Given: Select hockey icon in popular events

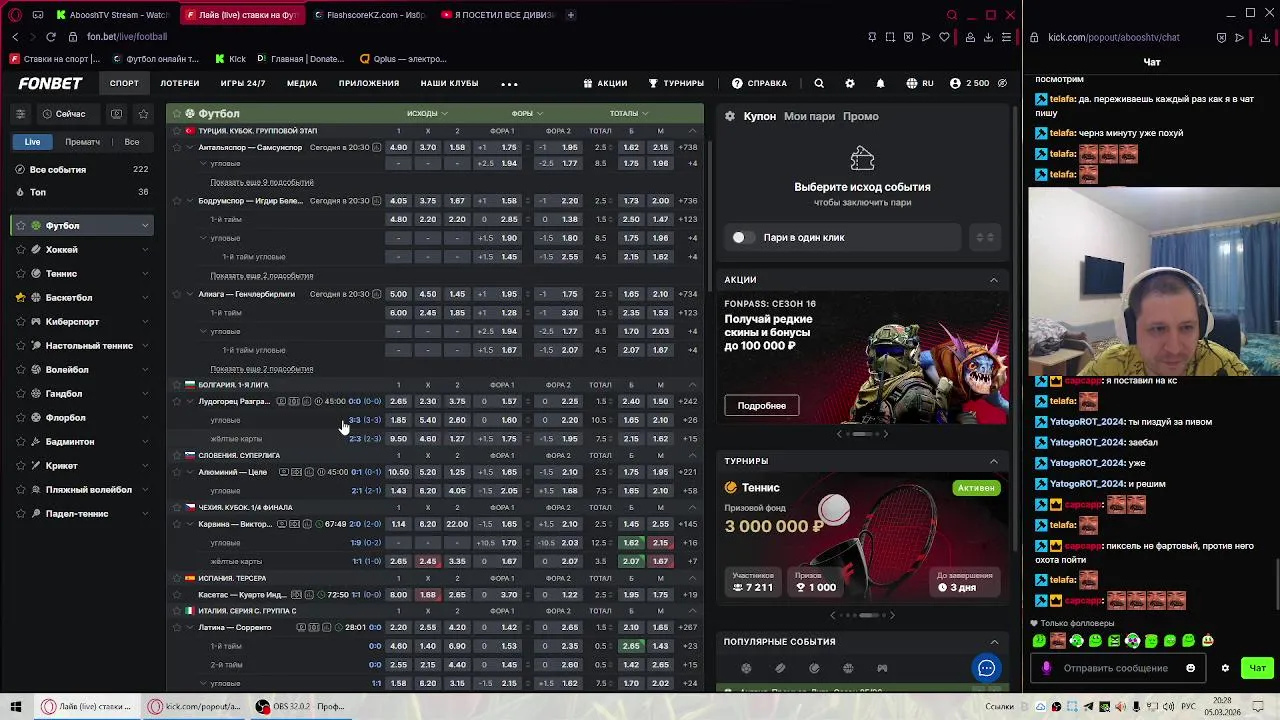Looking at the screenshot, I should click(780, 668).
